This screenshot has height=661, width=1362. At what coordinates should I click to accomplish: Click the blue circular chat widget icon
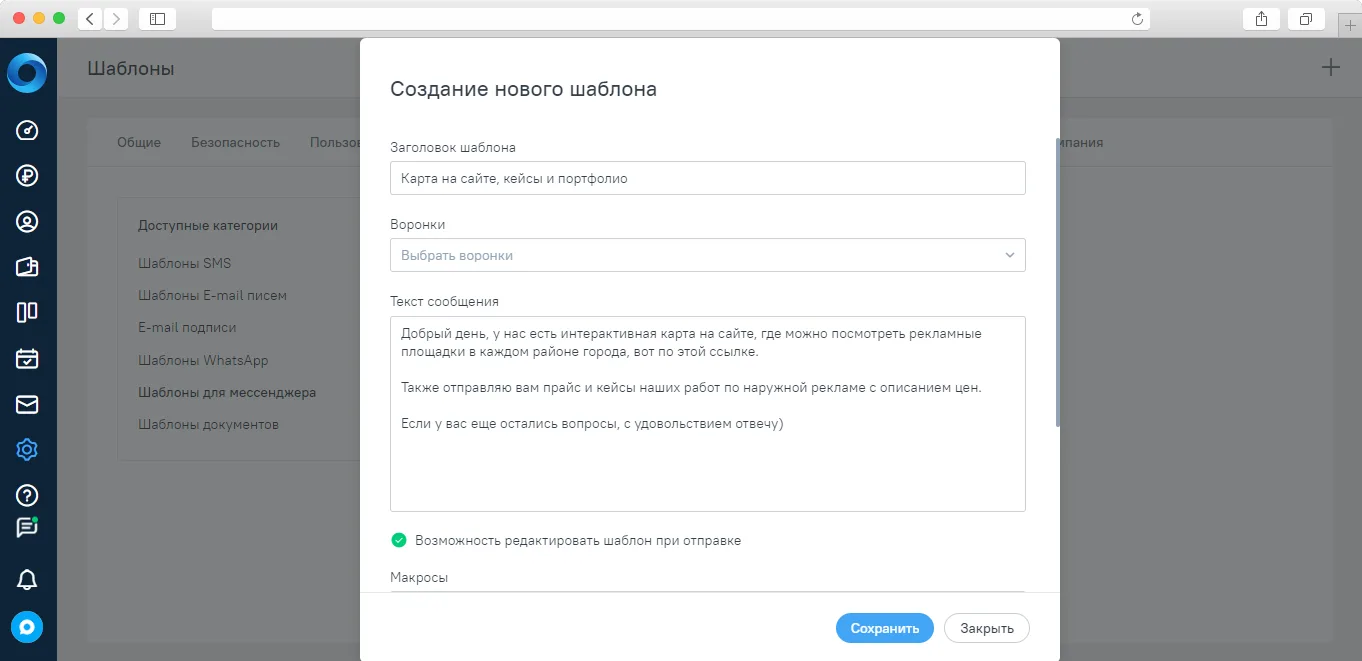point(27,627)
